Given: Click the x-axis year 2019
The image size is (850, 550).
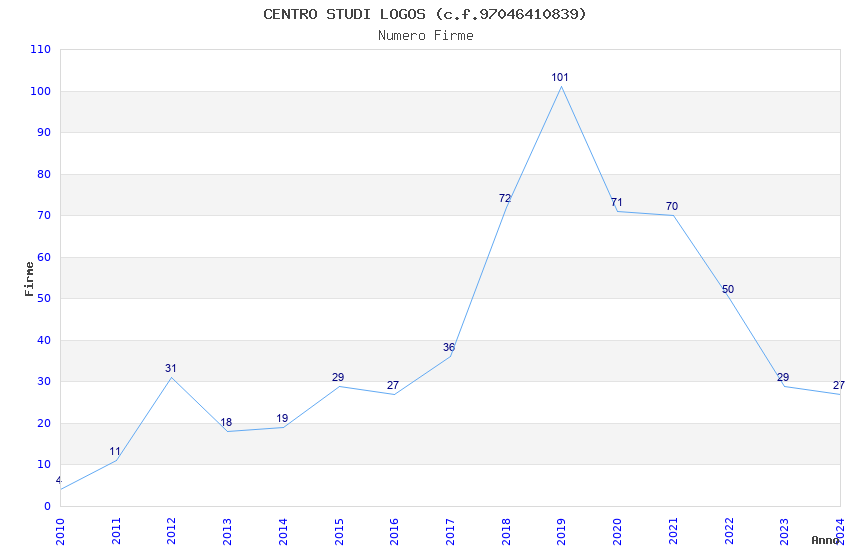Looking at the screenshot, I should [562, 532].
